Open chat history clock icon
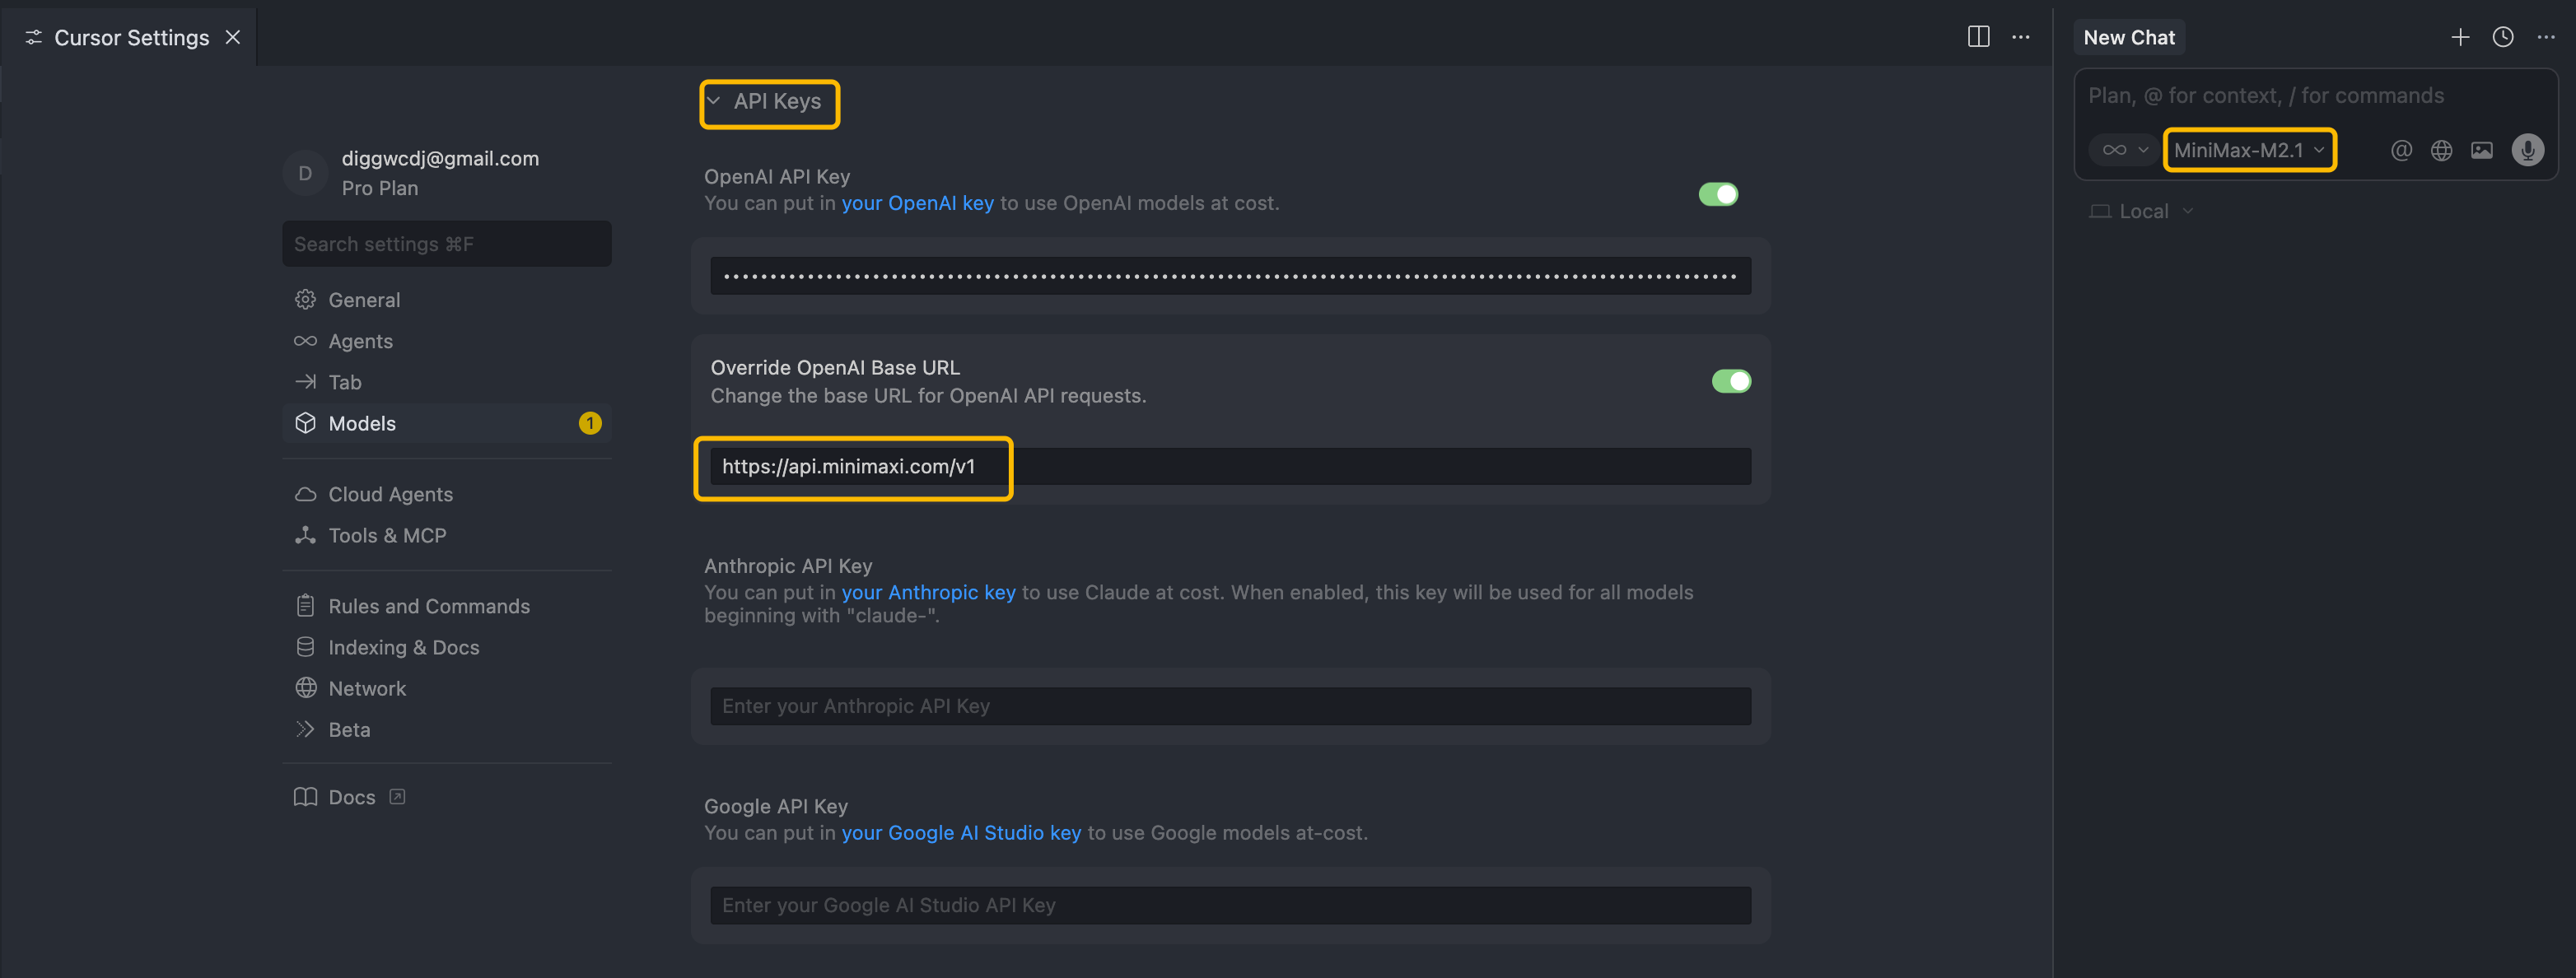The width and height of the screenshot is (2576, 978). (2502, 37)
